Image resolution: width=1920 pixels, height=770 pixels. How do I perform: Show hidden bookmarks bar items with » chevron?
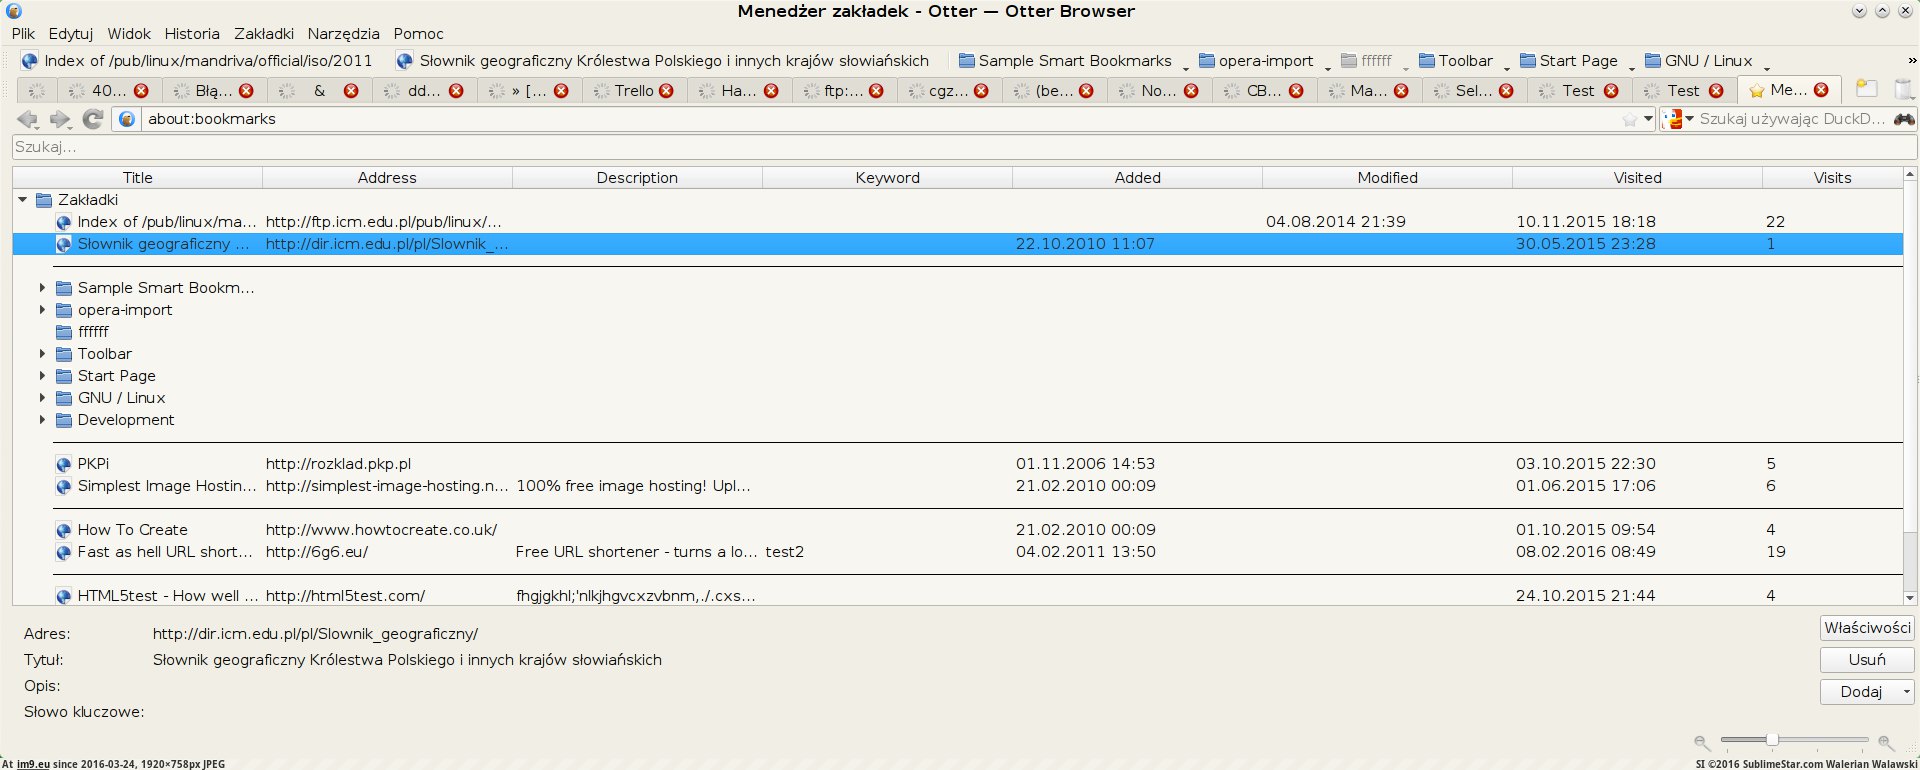1911,60
